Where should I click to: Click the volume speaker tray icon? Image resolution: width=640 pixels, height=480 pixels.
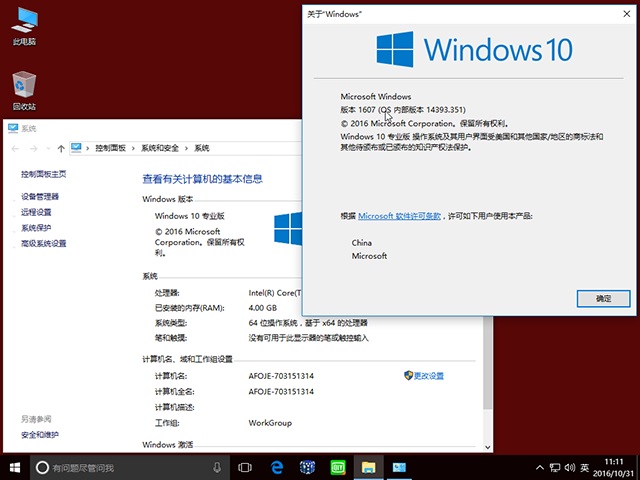point(569,467)
